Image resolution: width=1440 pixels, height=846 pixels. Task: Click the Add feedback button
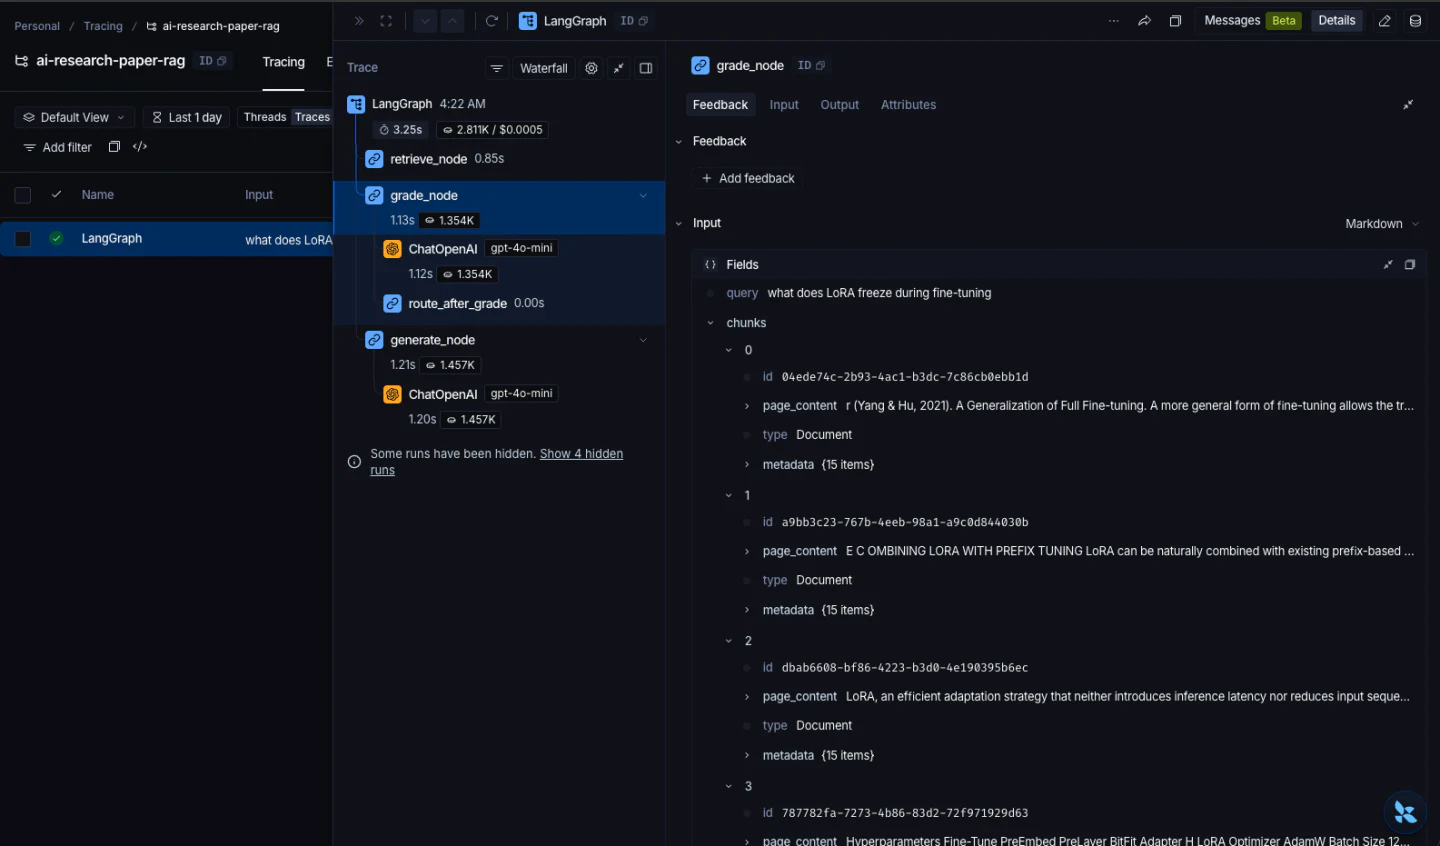tap(748, 179)
